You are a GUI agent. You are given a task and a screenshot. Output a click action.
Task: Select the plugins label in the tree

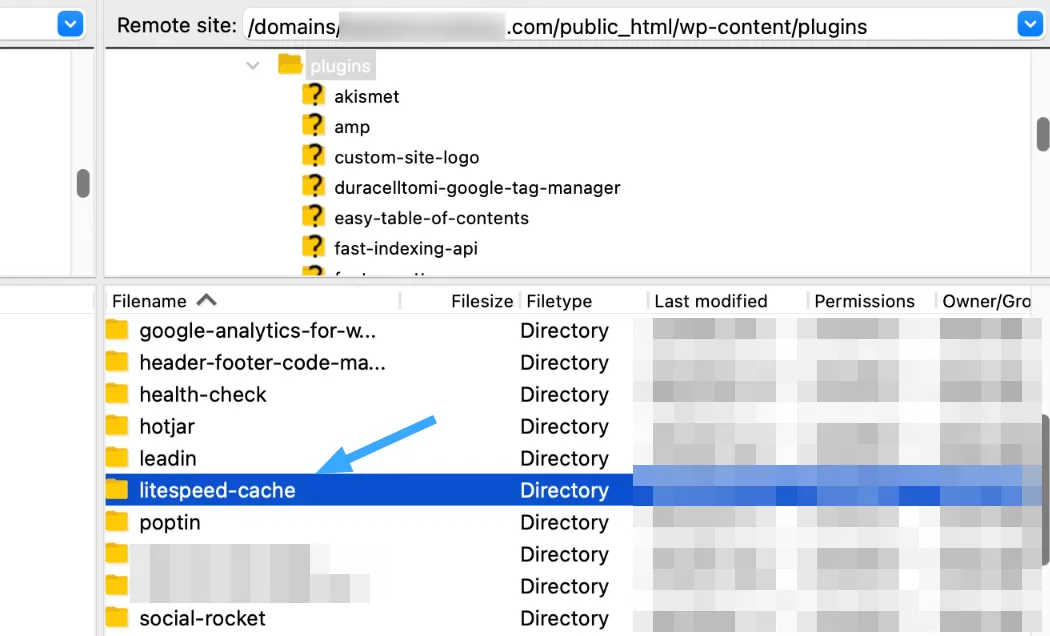(x=340, y=66)
